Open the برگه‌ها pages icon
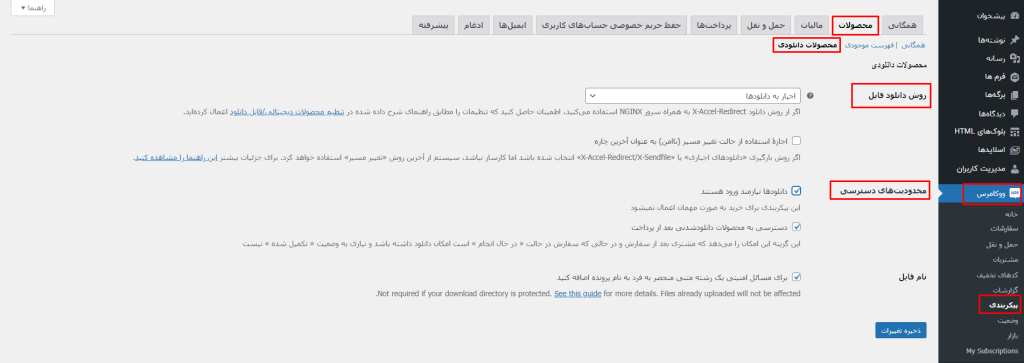 coord(1014,95)
